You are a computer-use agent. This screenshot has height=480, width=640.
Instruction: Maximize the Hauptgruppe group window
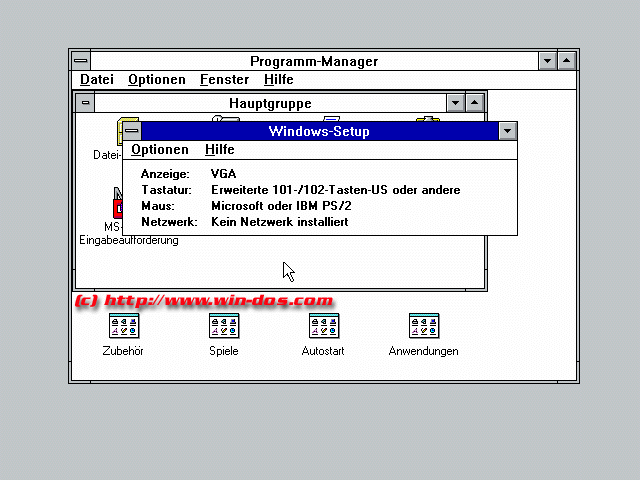click(475, 103)
